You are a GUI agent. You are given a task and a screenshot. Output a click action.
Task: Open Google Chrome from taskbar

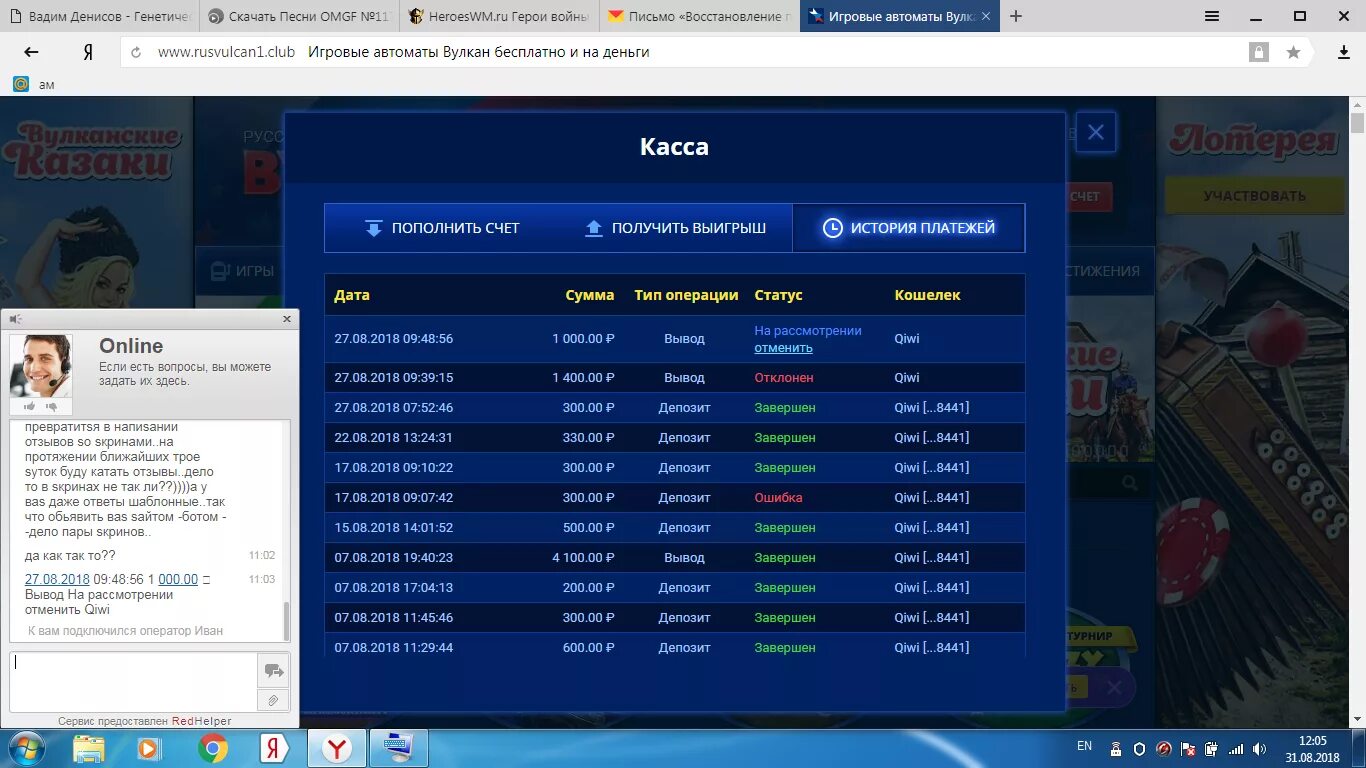point(212,748)
